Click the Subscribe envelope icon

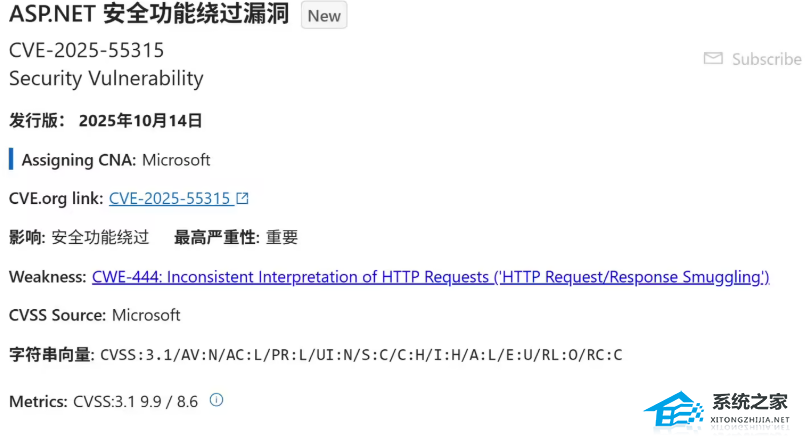713,59
